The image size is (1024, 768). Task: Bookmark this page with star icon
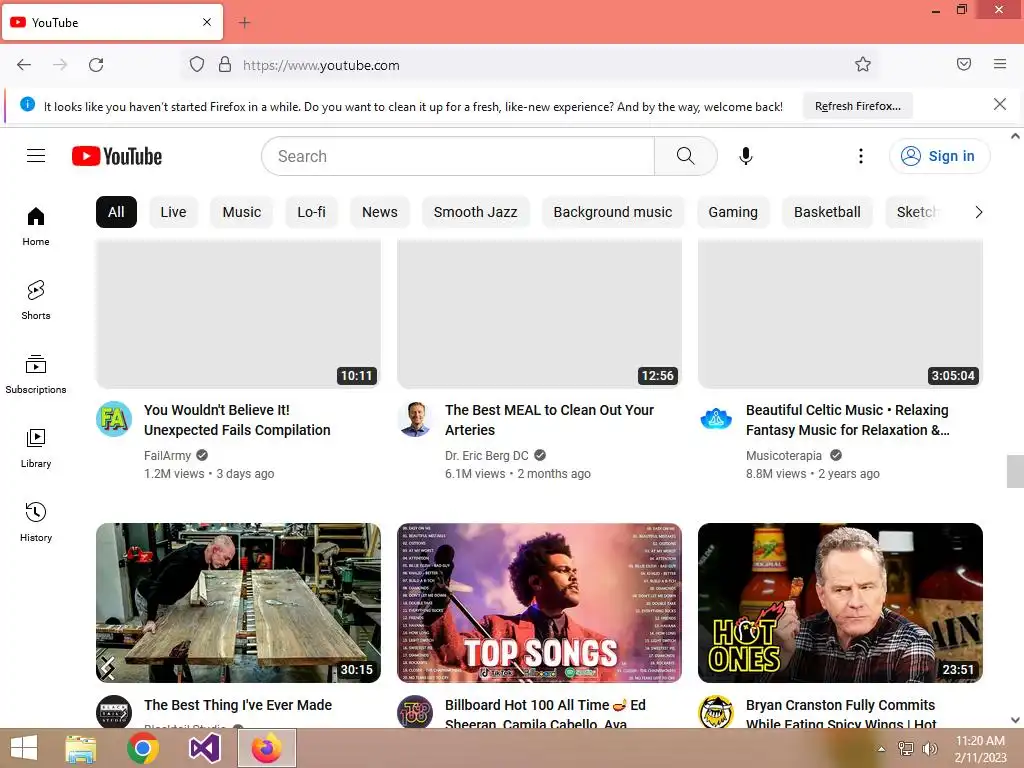[x=863, y=64]
